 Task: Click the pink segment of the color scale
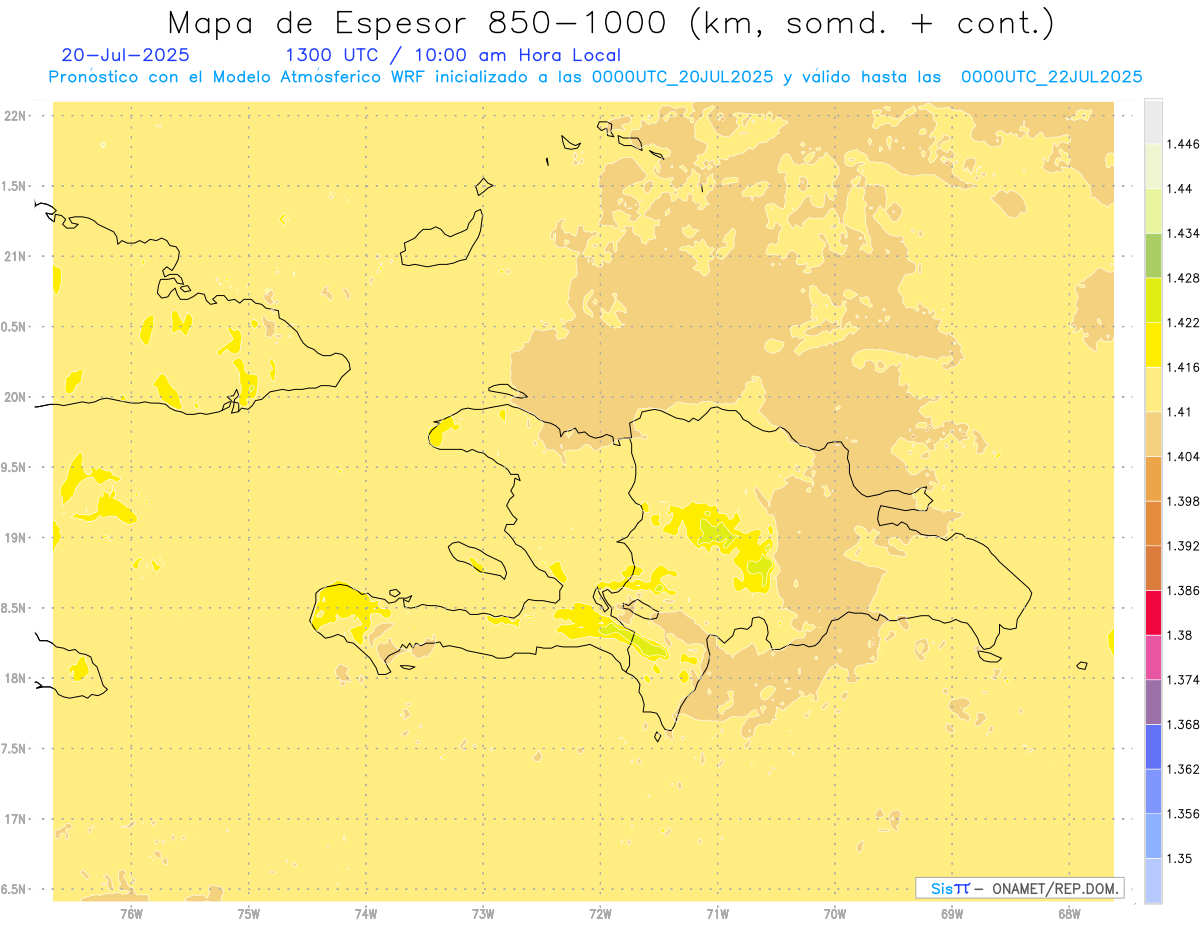tap(1153, 657)
